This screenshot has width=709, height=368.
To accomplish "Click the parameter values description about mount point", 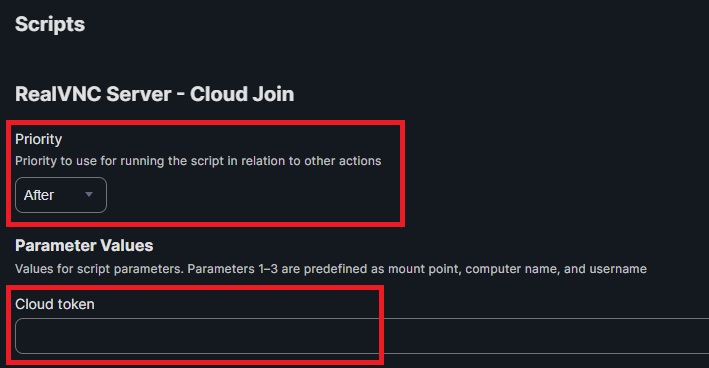I will tap(331, 269).
